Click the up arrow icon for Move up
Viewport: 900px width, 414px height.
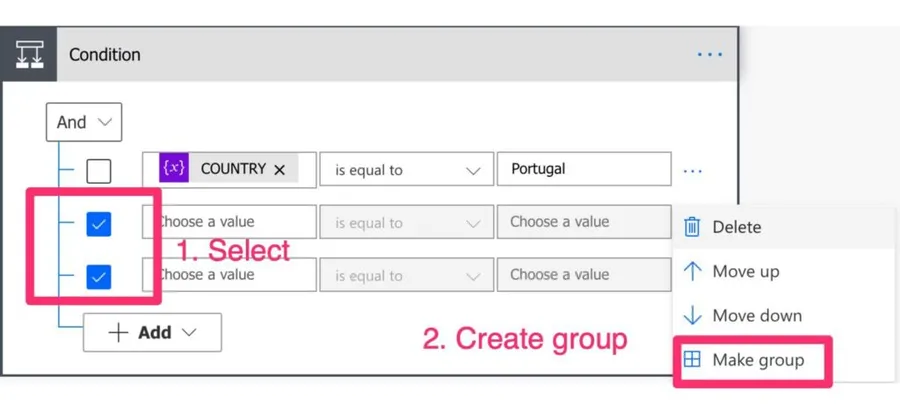[x=692, y=272]
